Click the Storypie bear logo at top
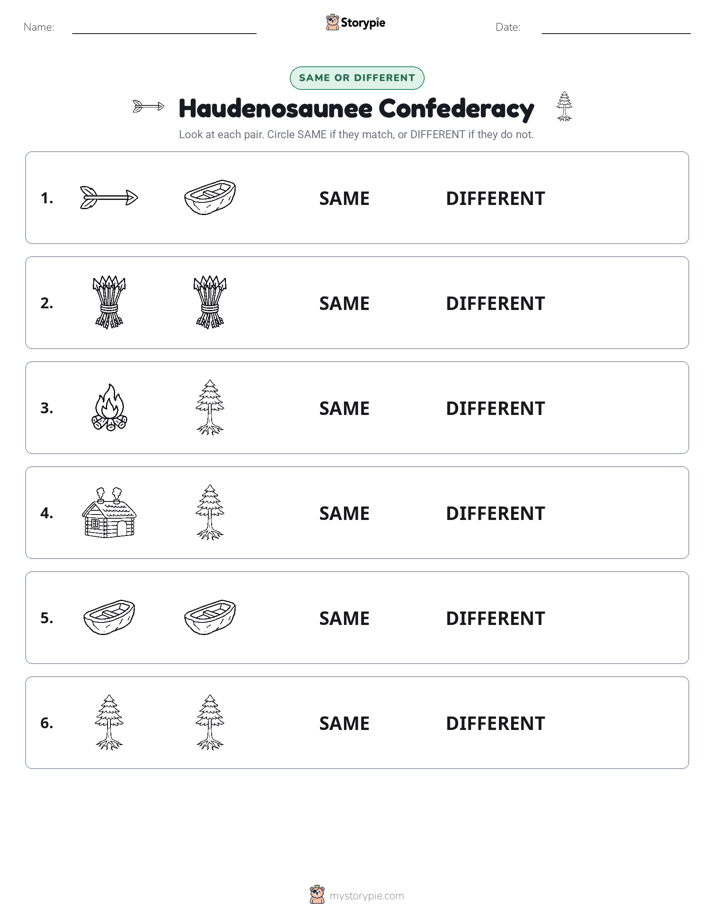This screenshot has height=924, width=714. [332, 22]
